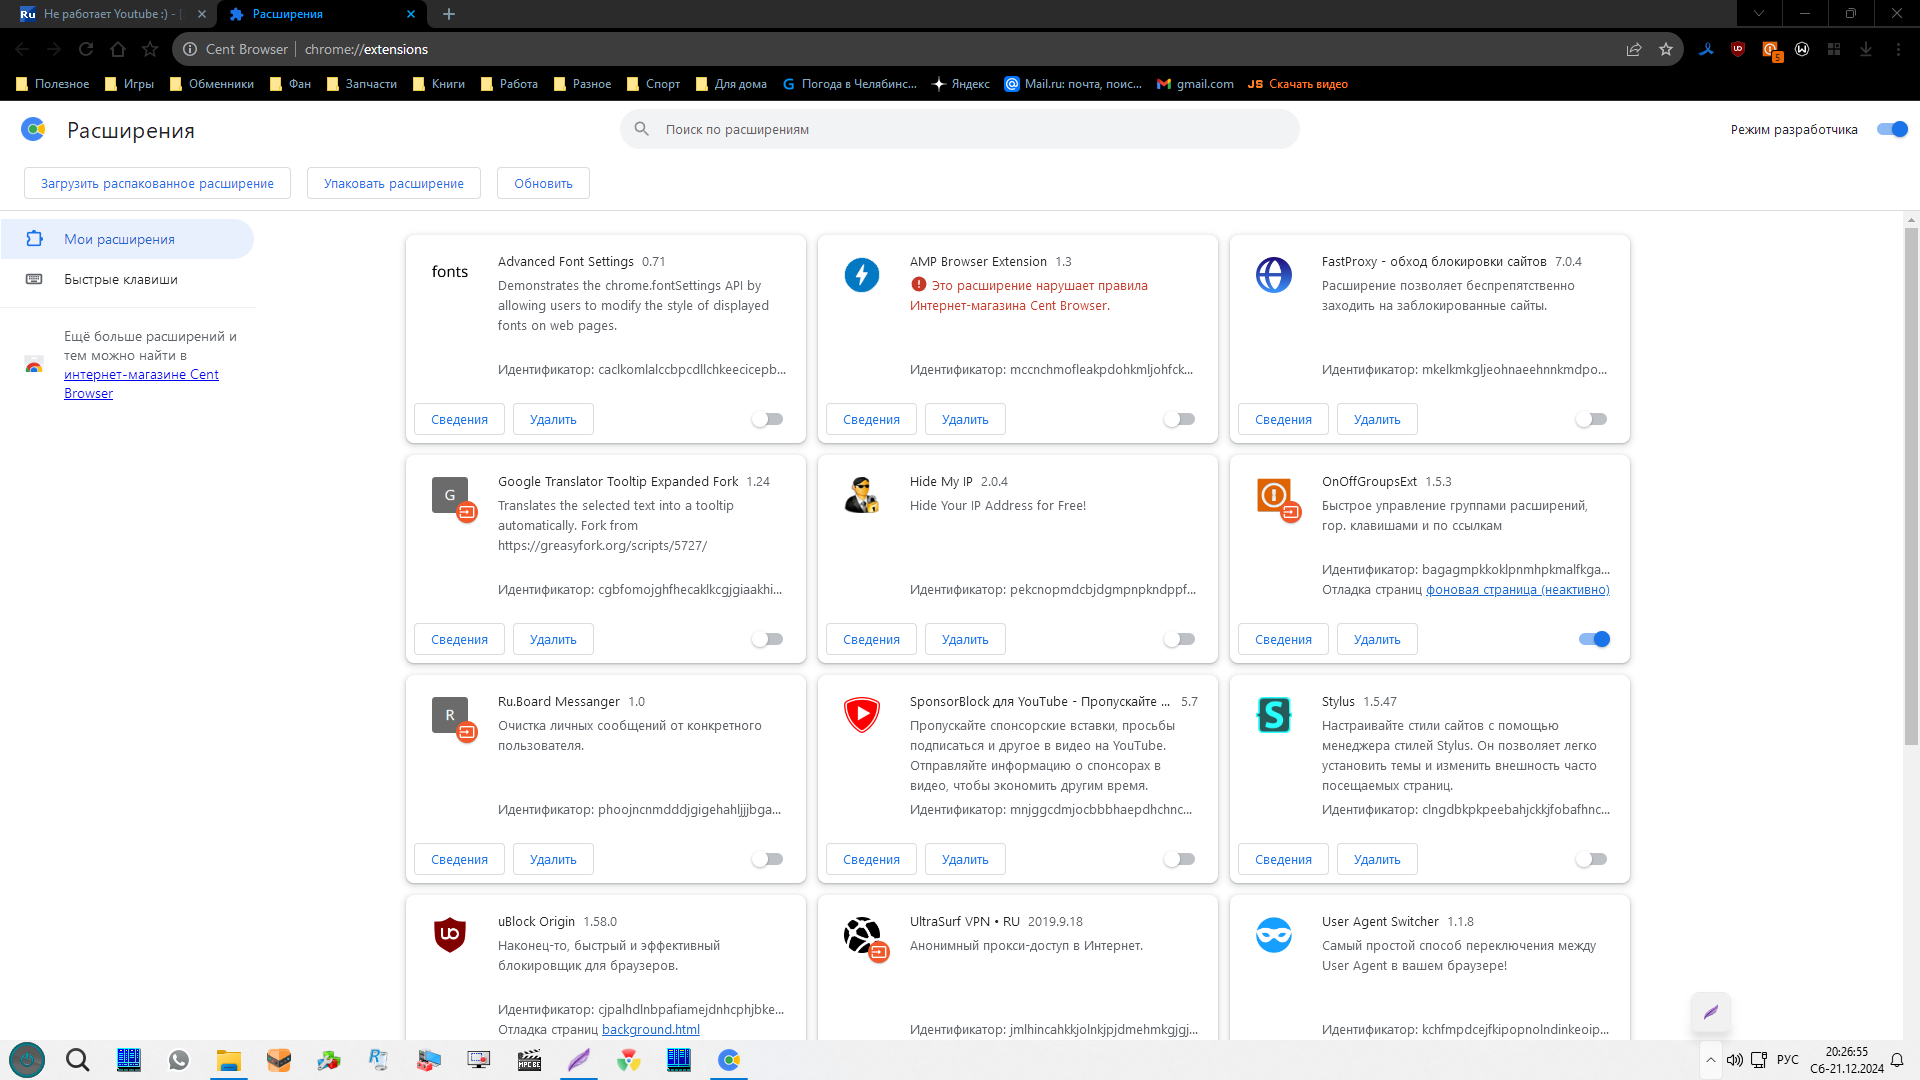1920x1080 pixels.
Task: Open the Cent Browser taskbar icon
Action: (x=729, y=1060)
